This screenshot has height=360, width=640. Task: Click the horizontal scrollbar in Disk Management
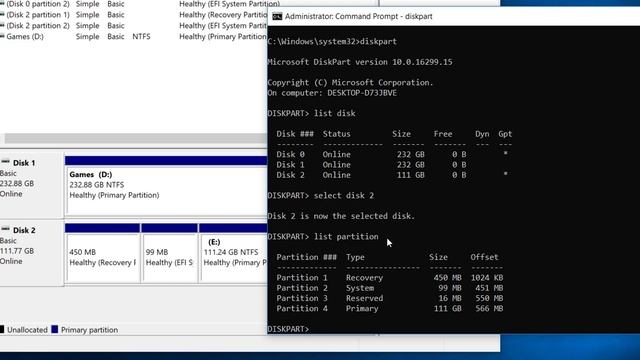(135, 138)
